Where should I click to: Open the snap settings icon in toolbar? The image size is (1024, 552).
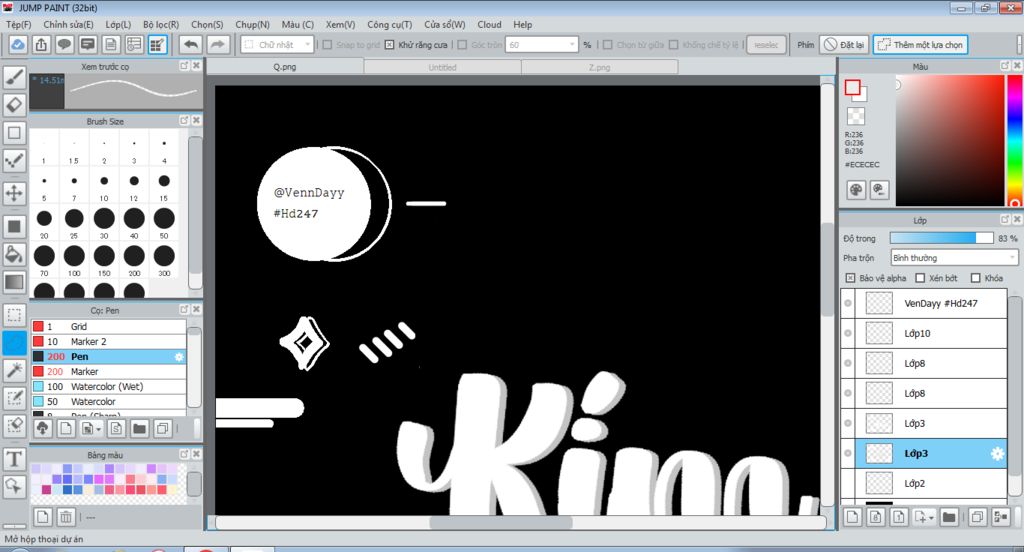(157, 45)
